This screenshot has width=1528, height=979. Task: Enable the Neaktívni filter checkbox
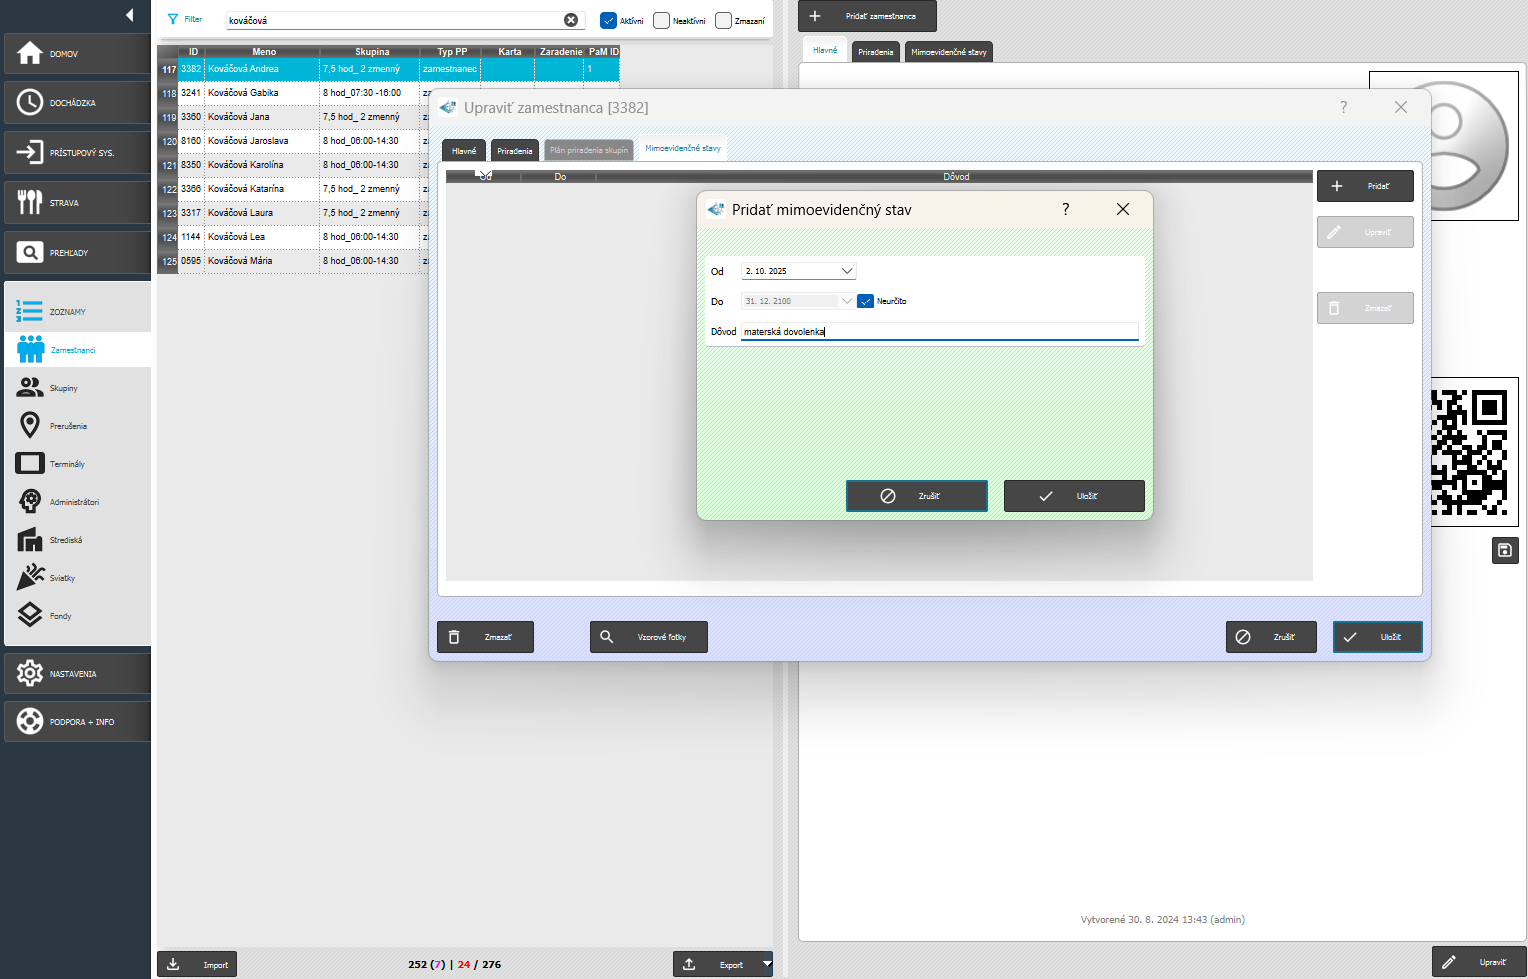(x=661, y=20)
